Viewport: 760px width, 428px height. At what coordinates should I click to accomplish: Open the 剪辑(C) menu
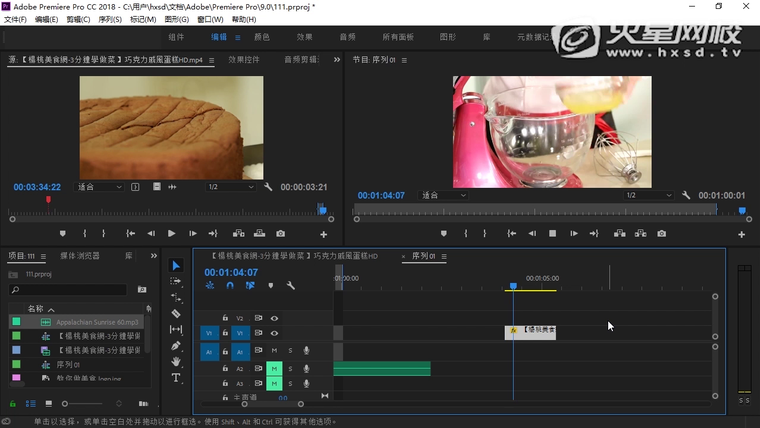(x=77, y=19)
